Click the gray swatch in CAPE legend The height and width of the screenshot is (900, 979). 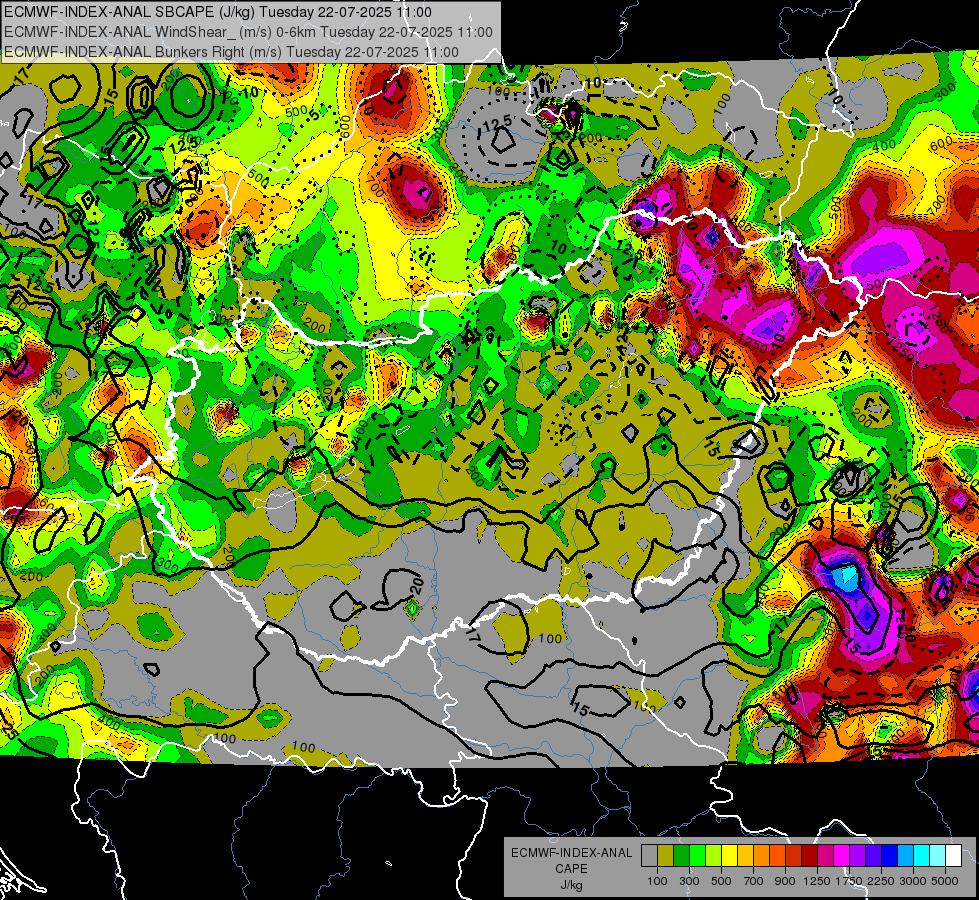click(649, 856)
